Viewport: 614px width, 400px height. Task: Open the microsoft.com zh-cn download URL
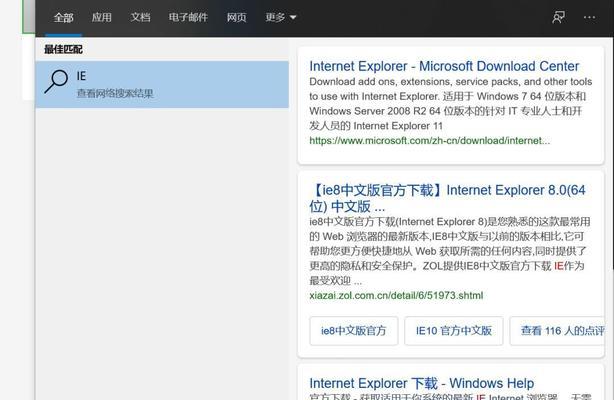[430, 141]
